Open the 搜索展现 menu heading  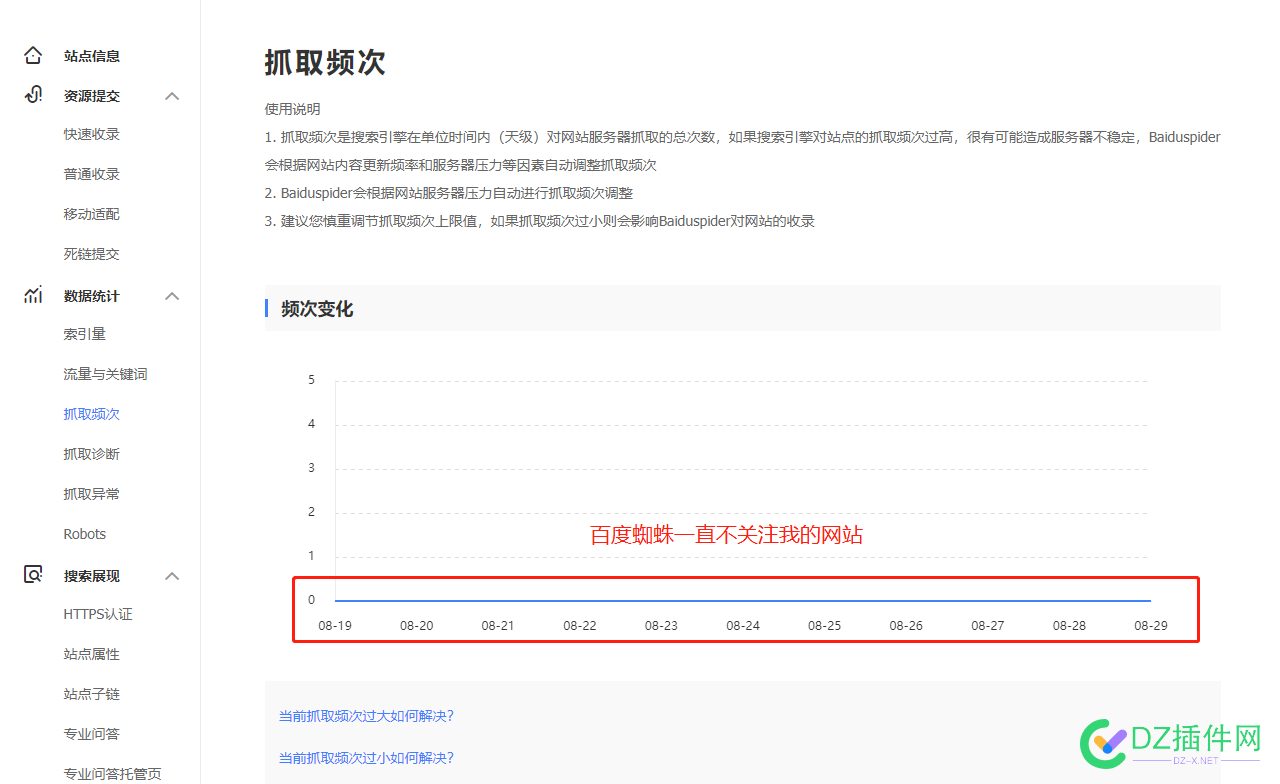coord(92,576)
